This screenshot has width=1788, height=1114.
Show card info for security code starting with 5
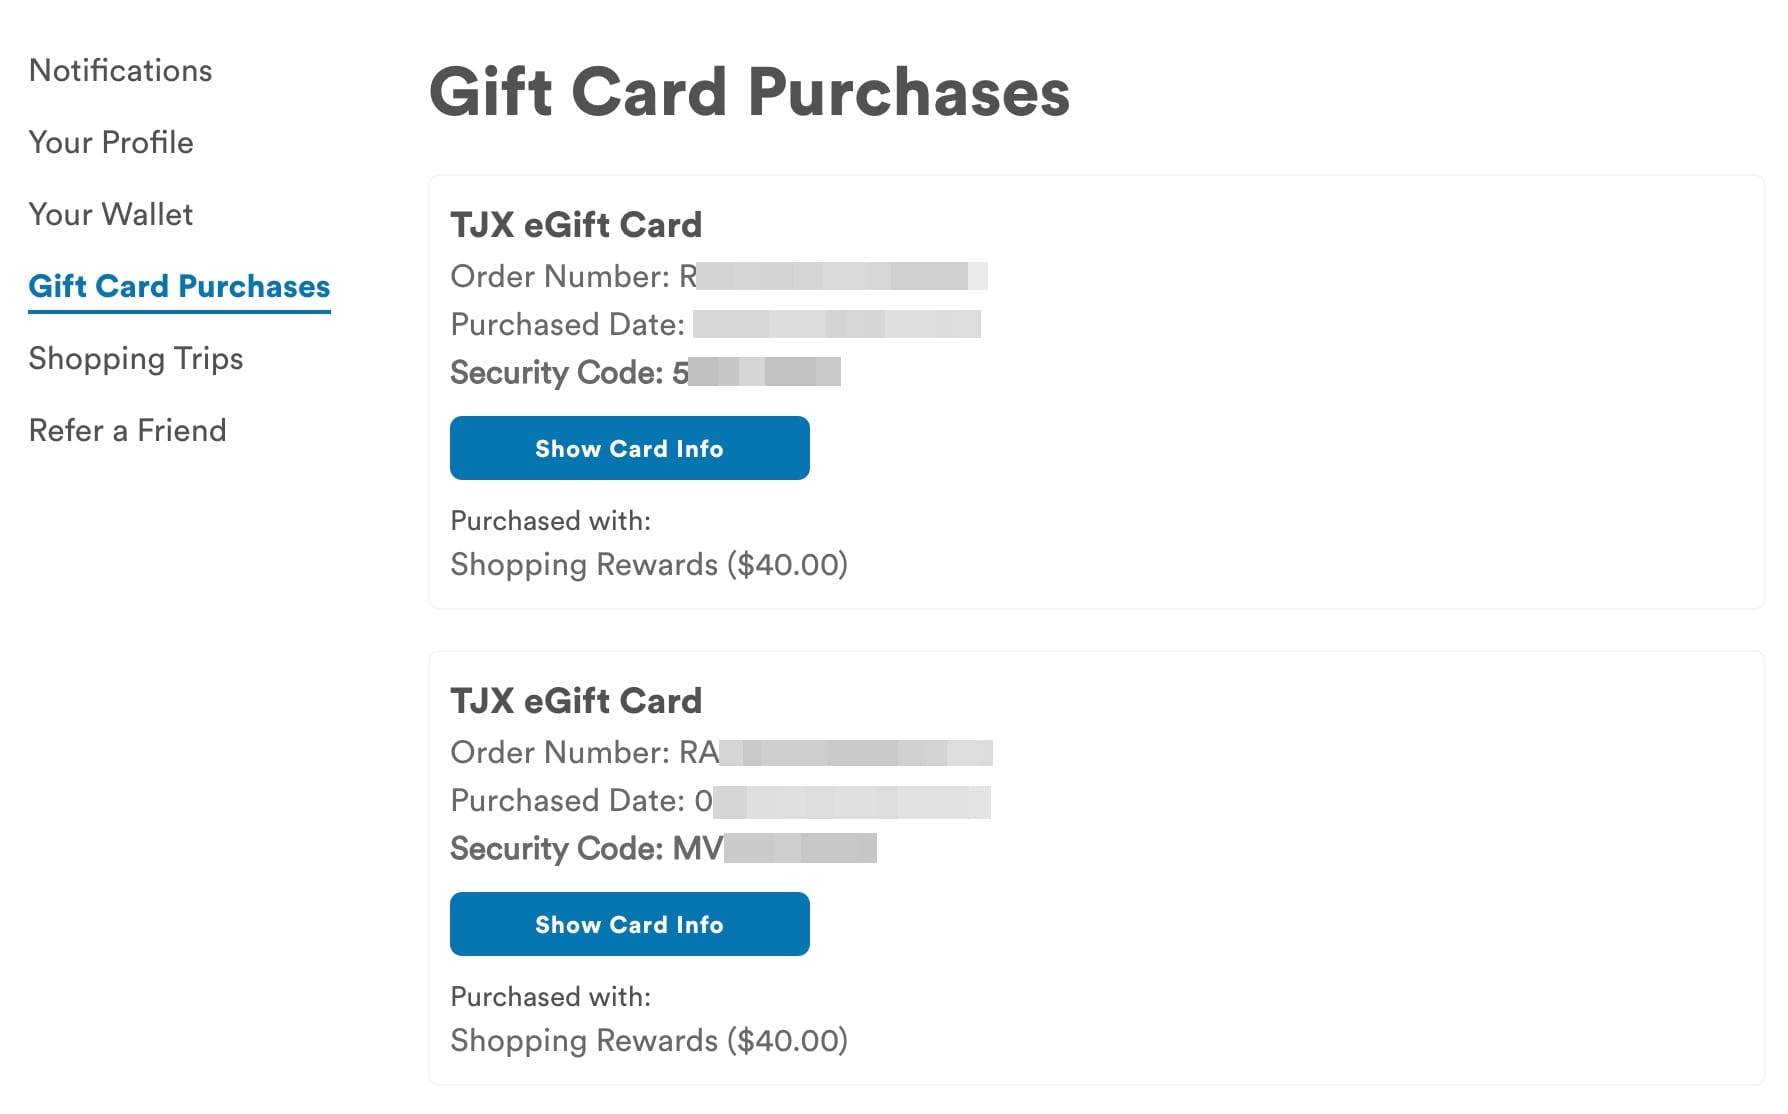pos(629,449)
